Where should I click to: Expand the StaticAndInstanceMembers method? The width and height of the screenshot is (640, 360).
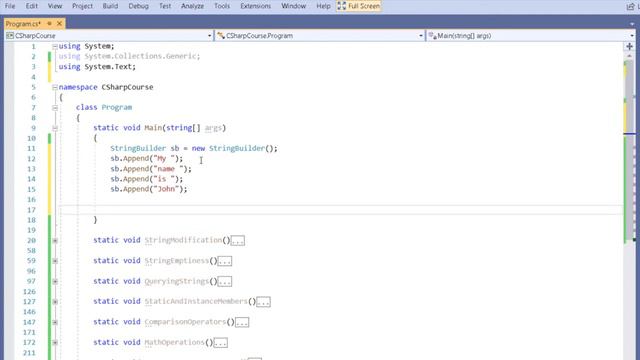pos(55,302)
